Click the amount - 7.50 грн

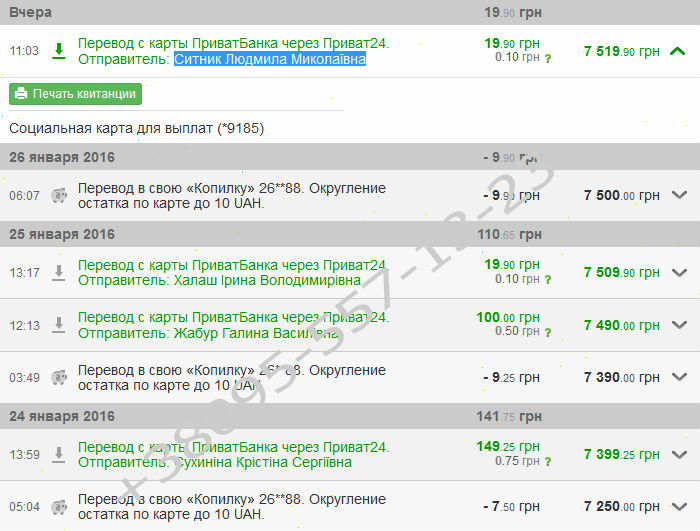tap(512, 507)
